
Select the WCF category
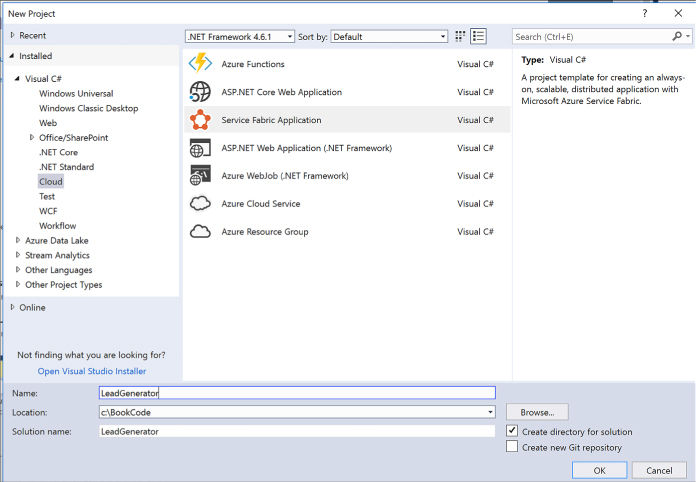pyautogui.click(x=48, y=211)
